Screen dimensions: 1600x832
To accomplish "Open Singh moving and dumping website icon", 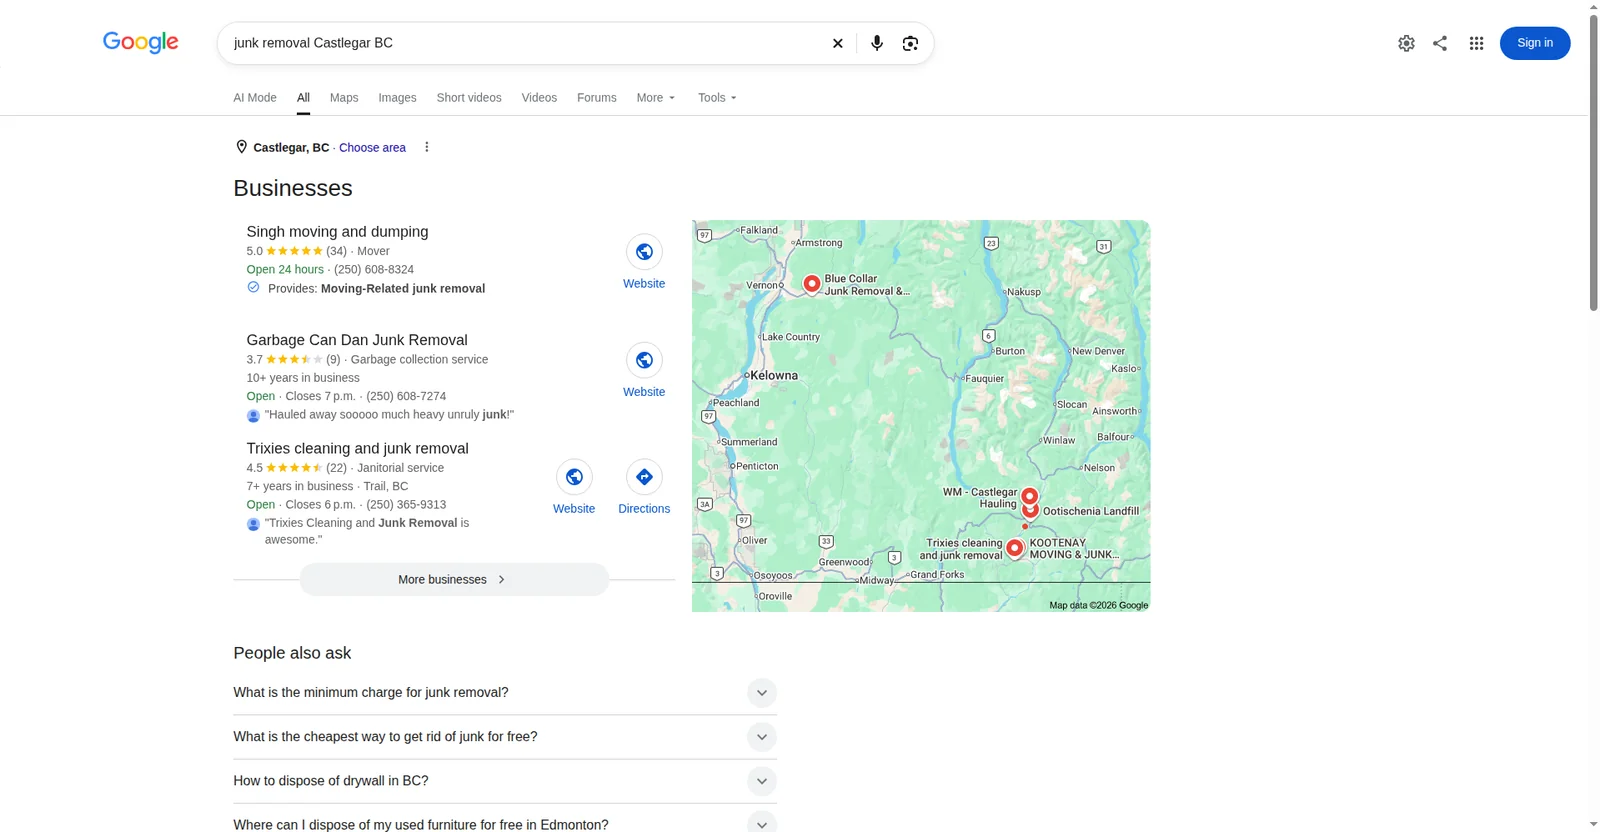I will click(x=644, y=252).
